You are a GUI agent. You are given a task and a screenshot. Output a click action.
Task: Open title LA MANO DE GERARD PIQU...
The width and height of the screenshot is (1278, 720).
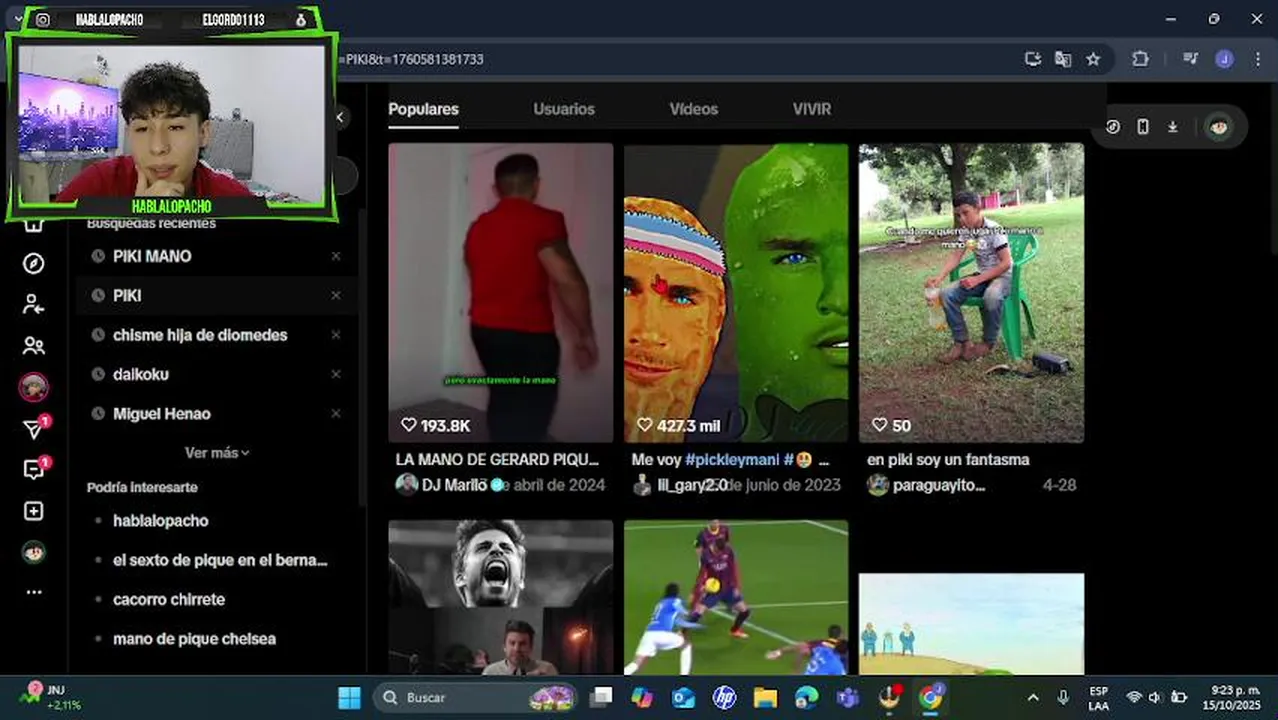point(497,460)
